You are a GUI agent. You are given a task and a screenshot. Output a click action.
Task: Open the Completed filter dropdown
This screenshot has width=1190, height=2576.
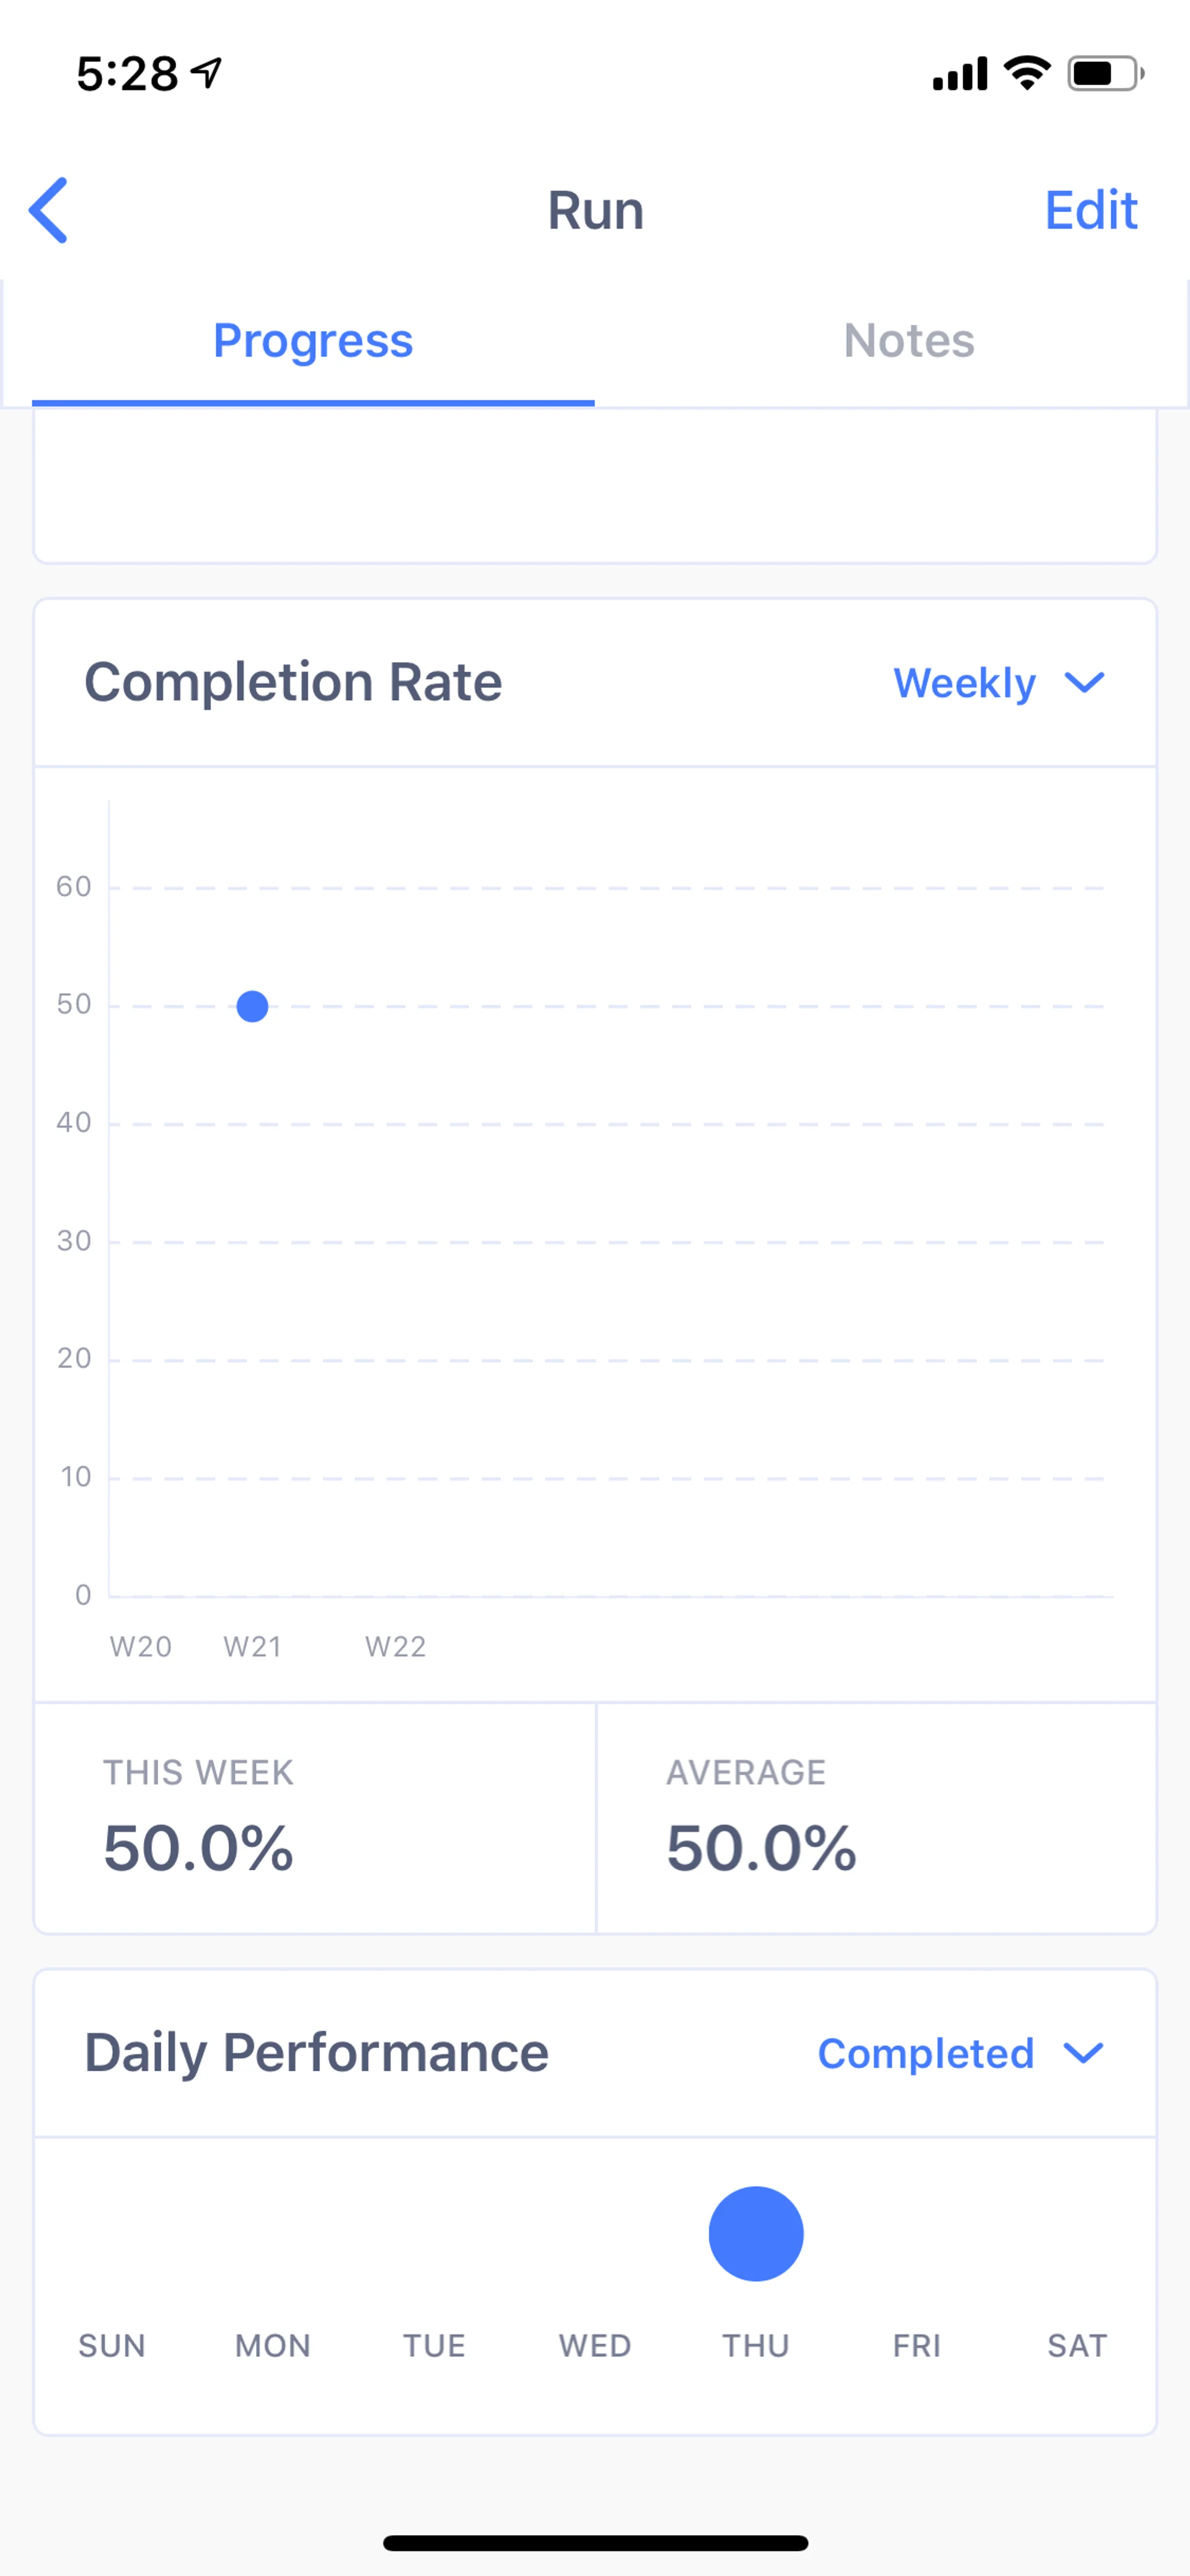click(926, 2054)
